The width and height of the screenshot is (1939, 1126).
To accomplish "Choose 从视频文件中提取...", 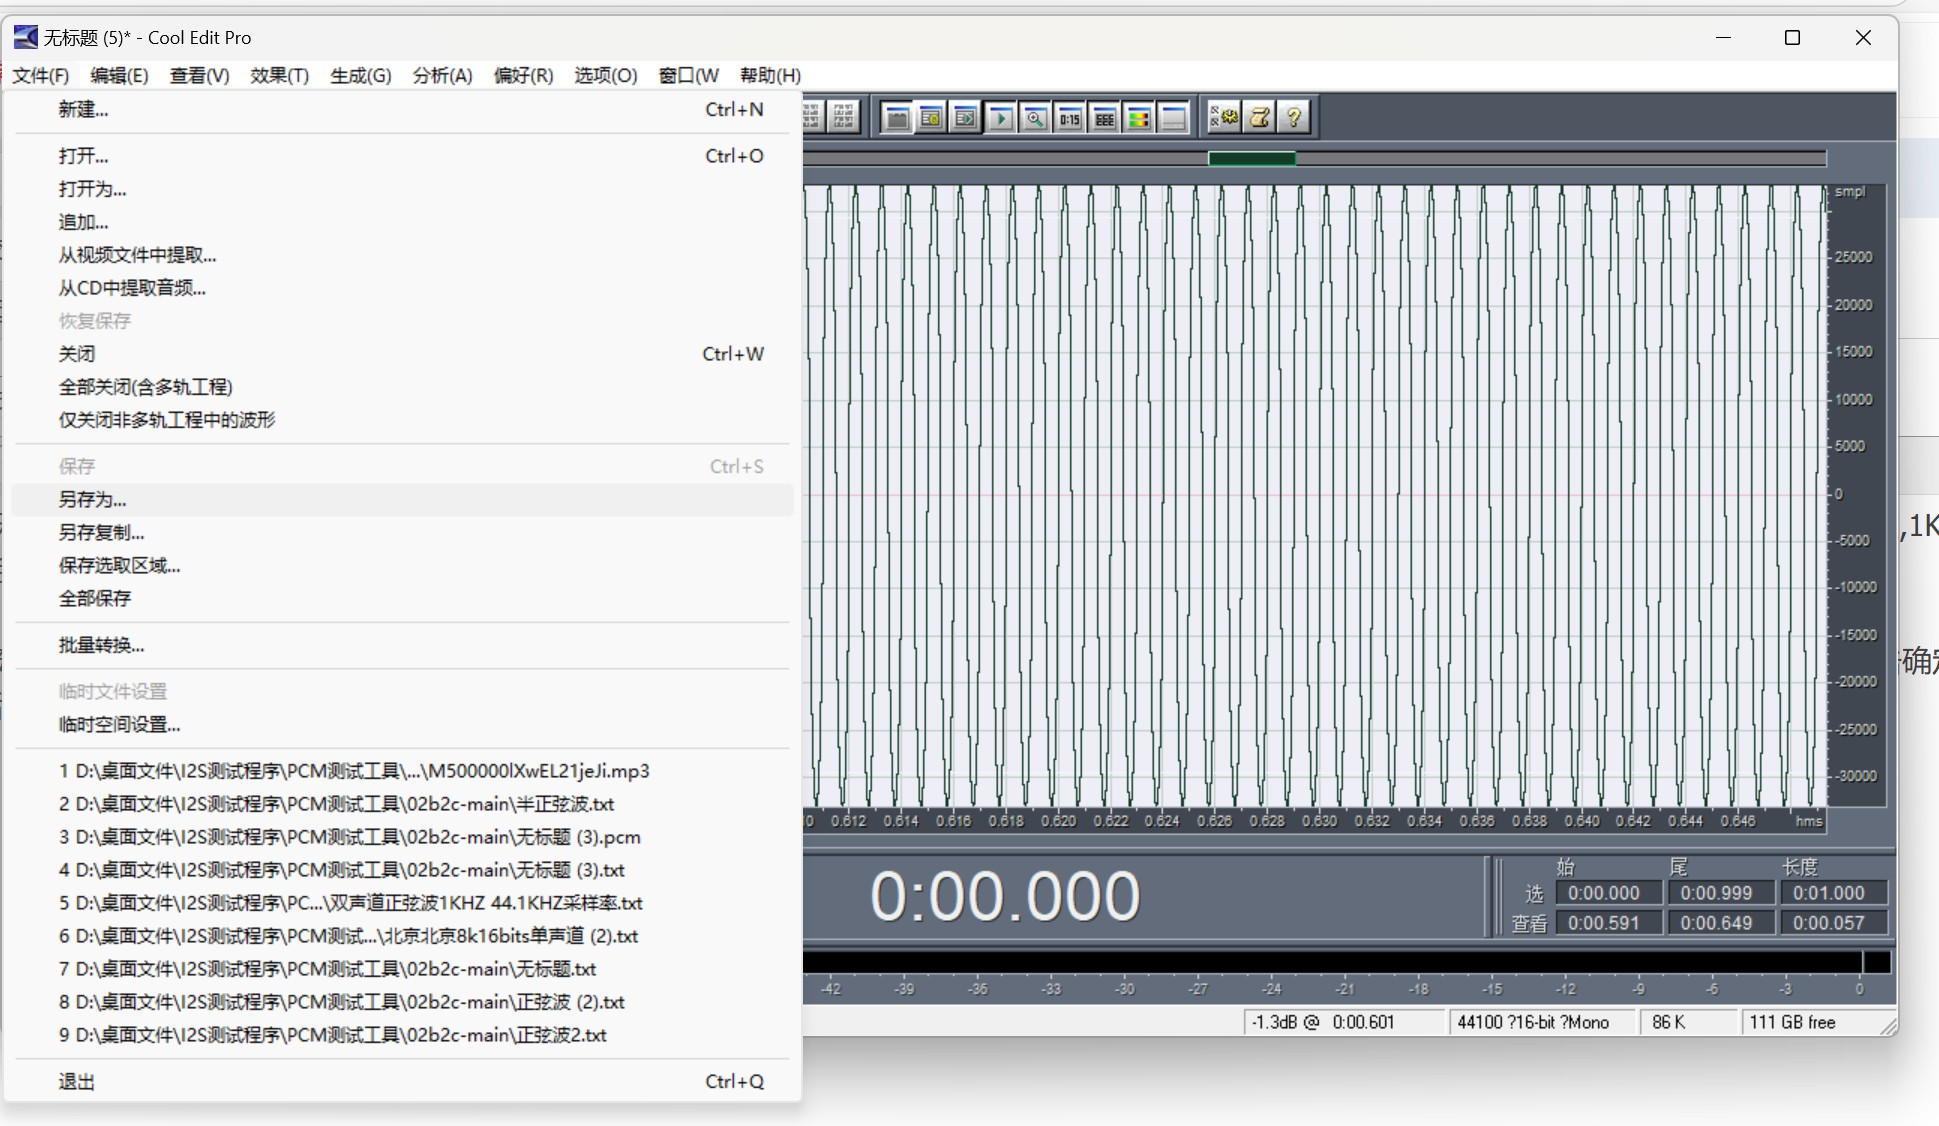I will [402, 255].
